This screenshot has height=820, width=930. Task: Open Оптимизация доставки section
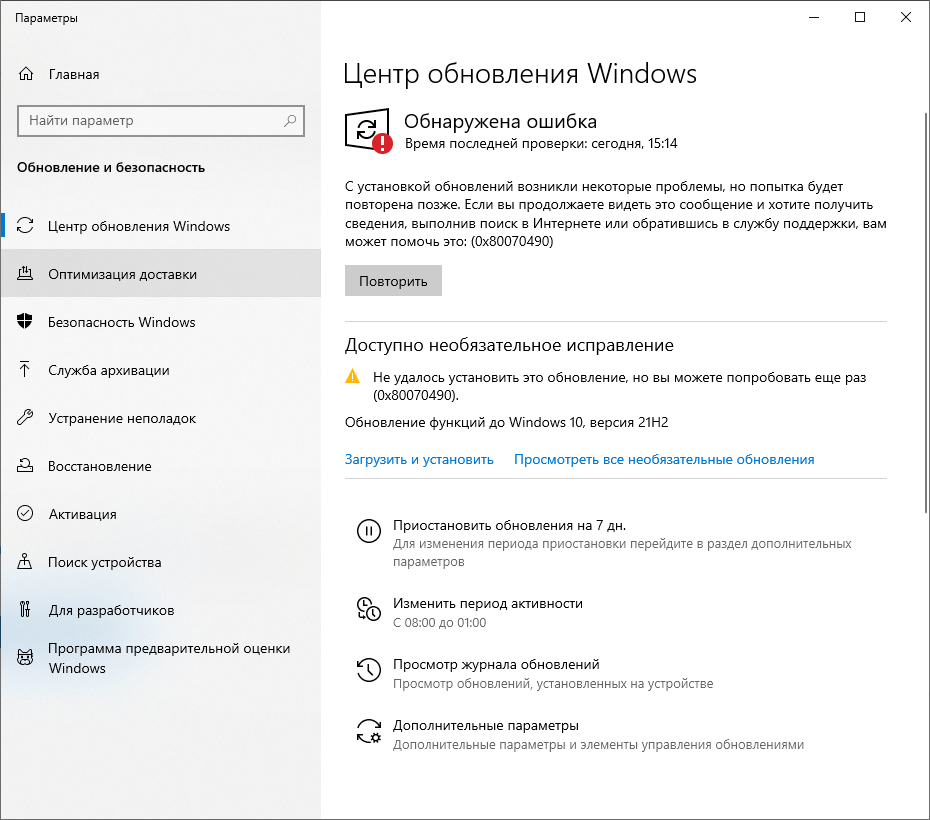[x=160, y=274]
